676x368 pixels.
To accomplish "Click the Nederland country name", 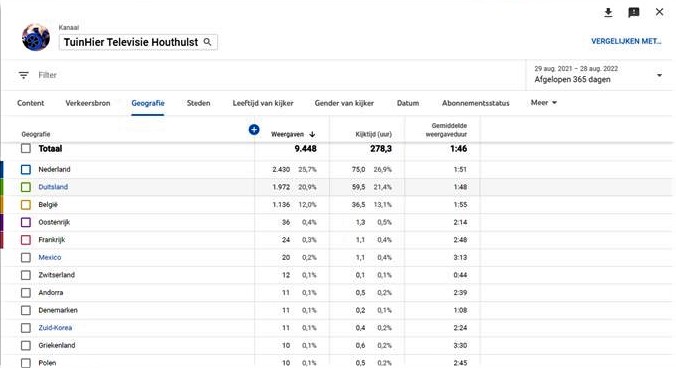I will click(54, 169).
